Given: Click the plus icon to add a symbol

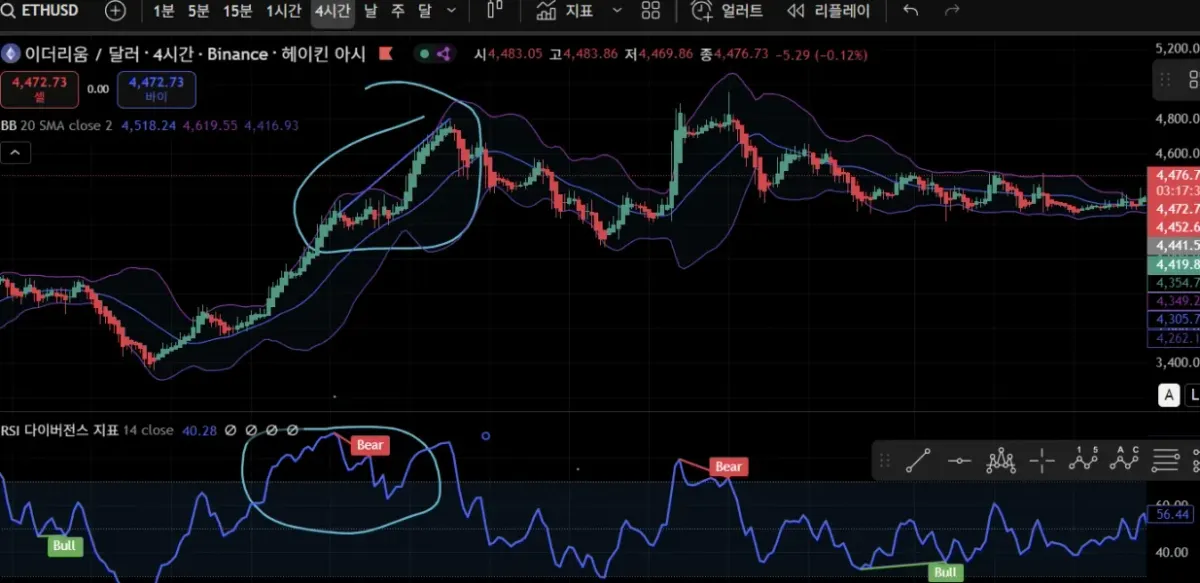Looking at the screenshot, I should (x=115, y=11).
